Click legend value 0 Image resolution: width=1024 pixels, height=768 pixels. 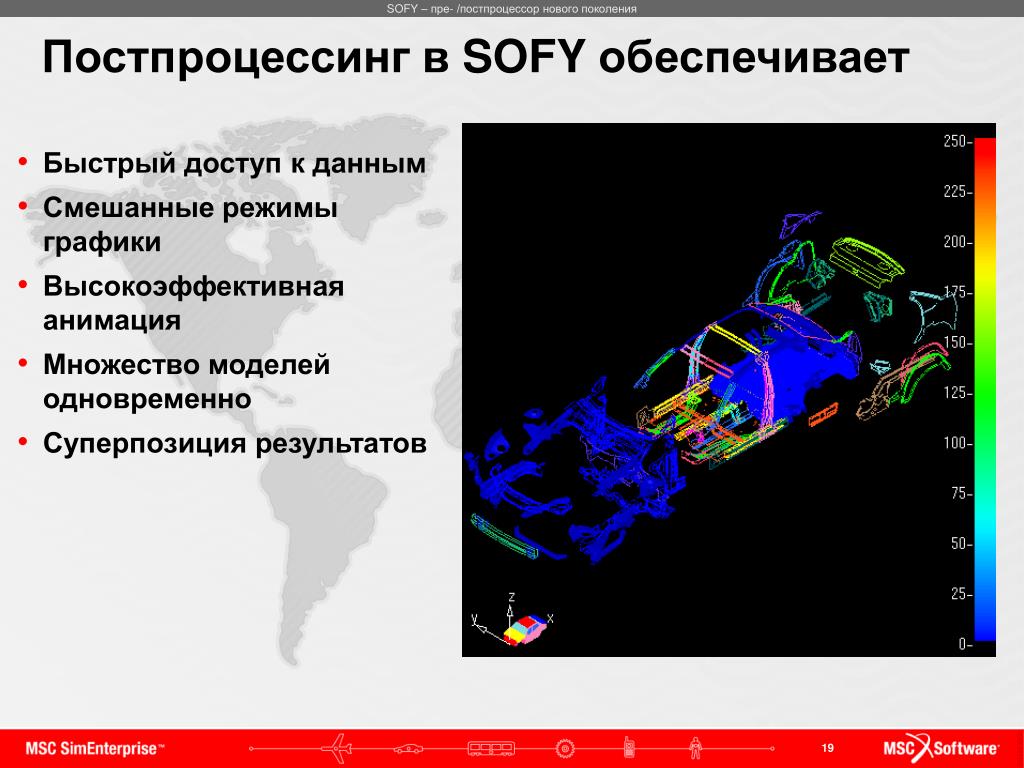(x=965, y=644)
